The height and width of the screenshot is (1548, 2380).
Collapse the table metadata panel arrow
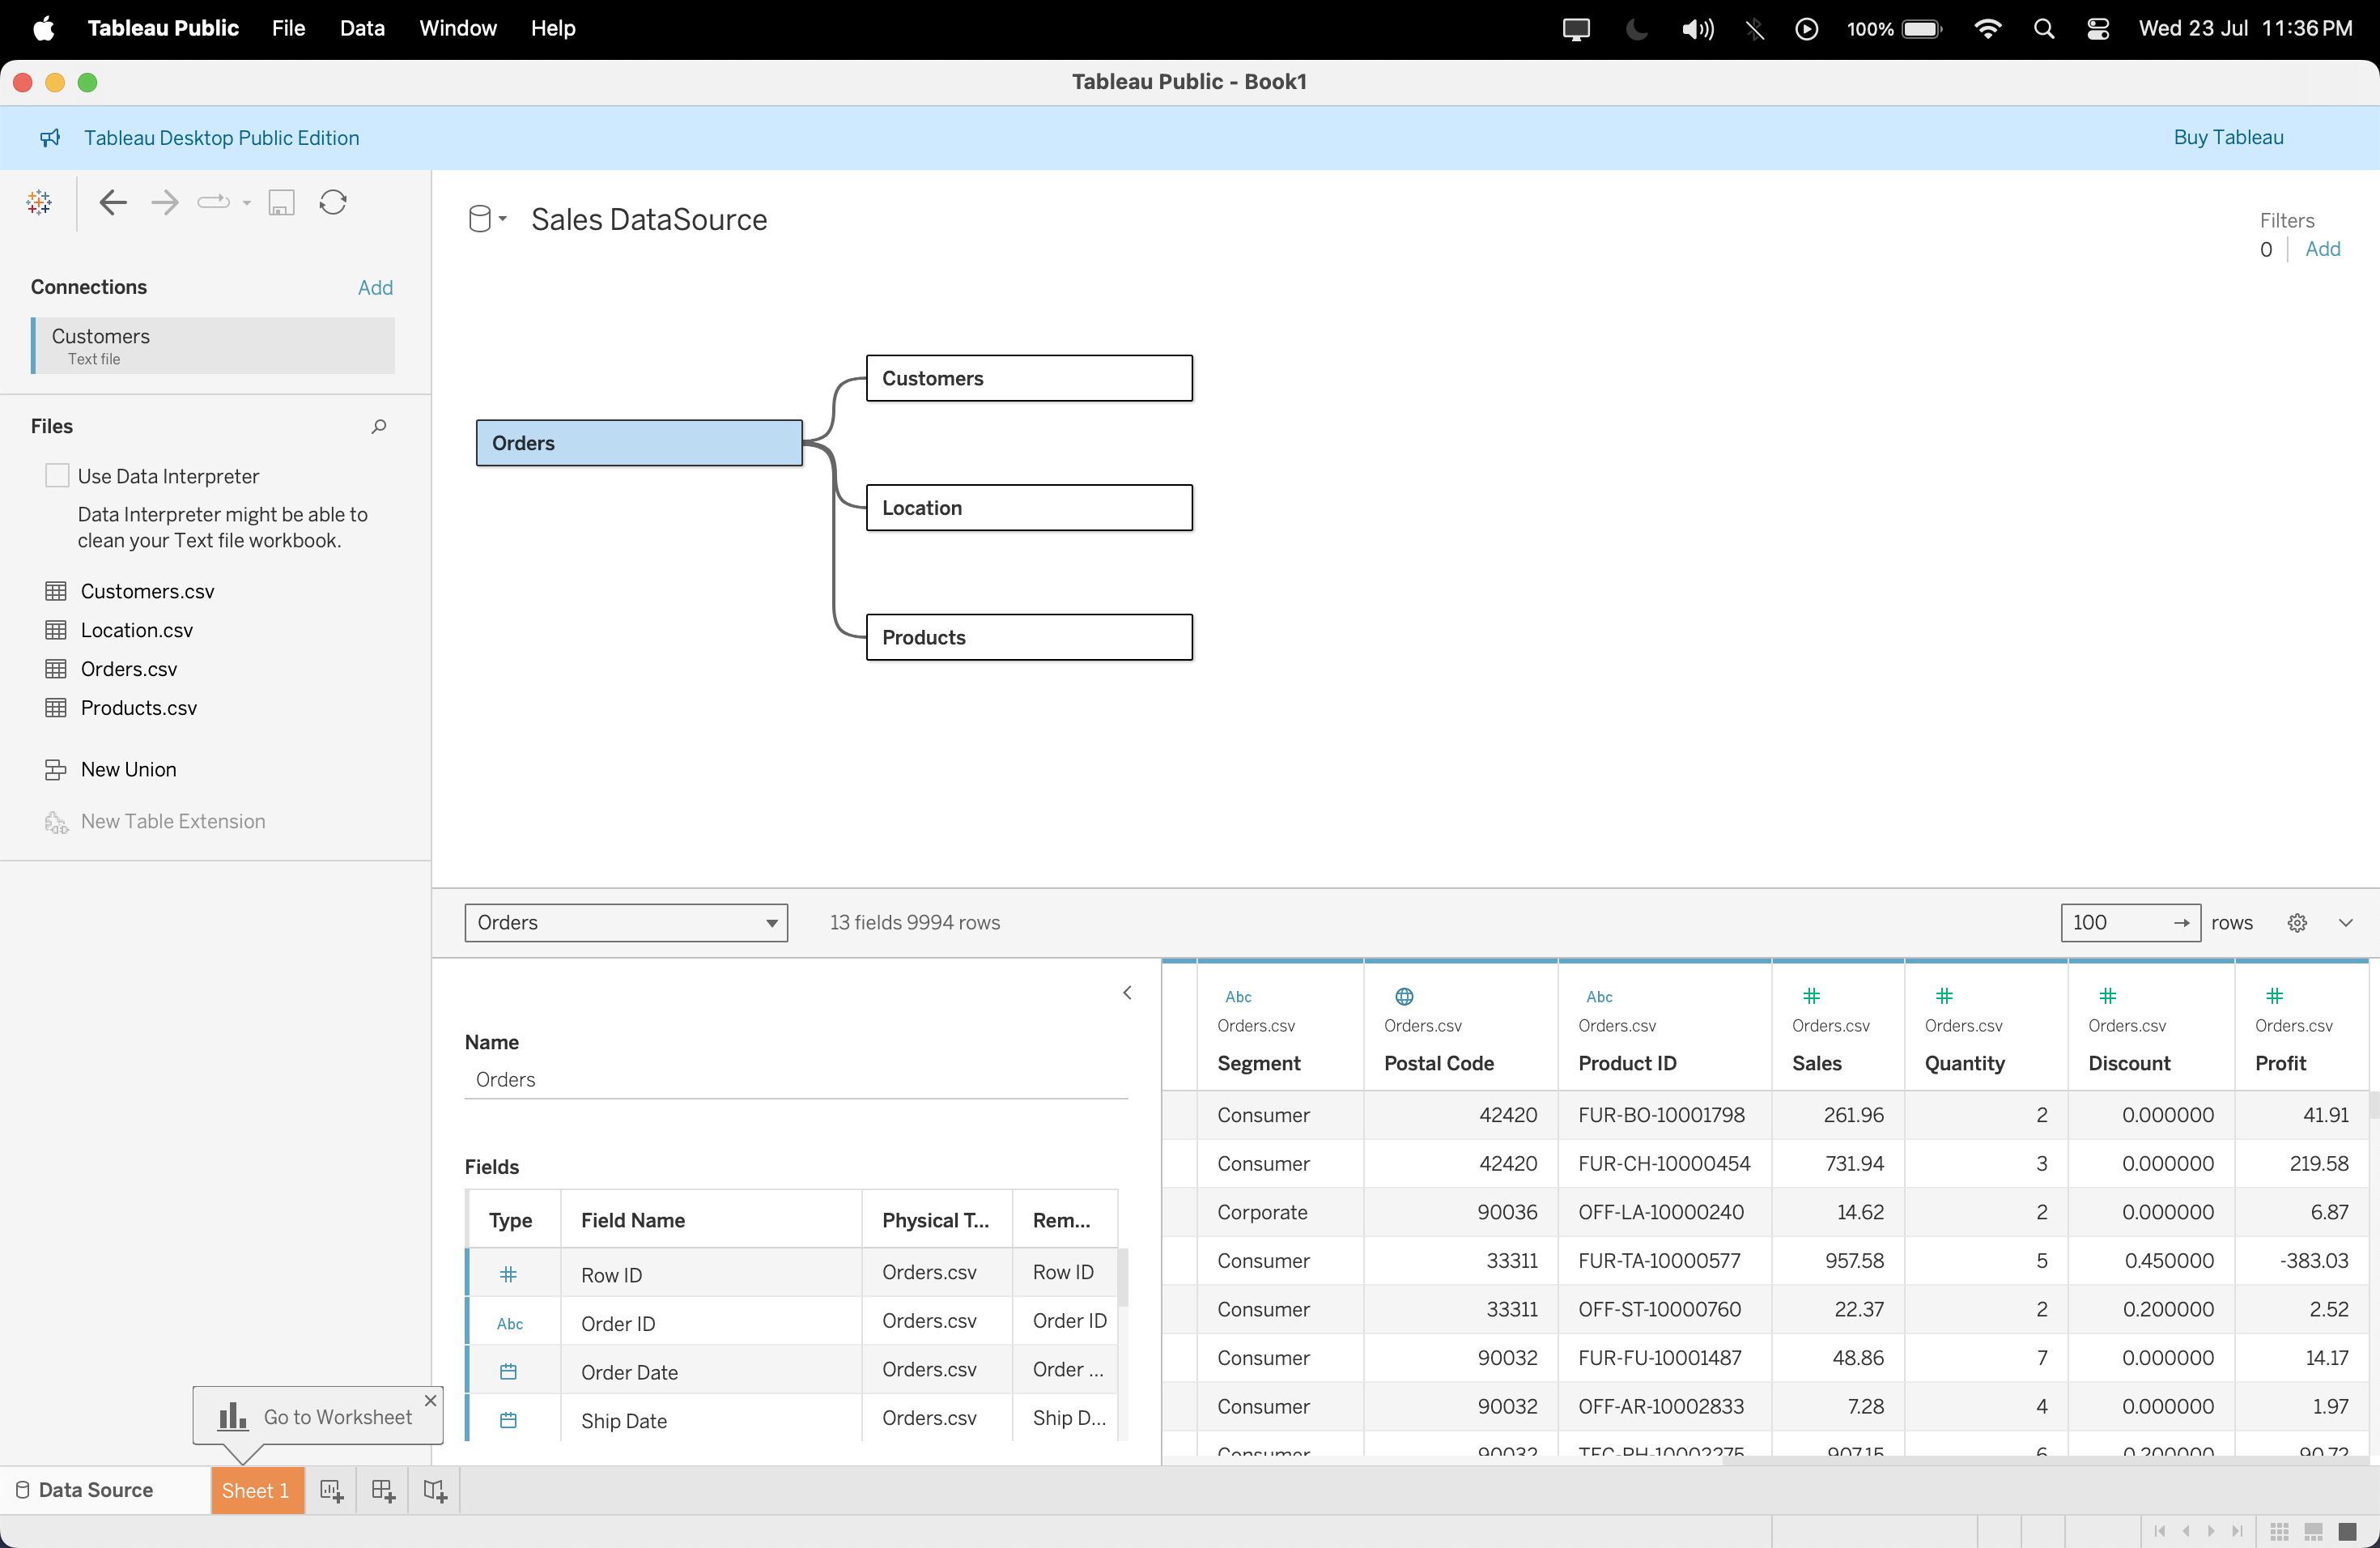click(1127, 993)
